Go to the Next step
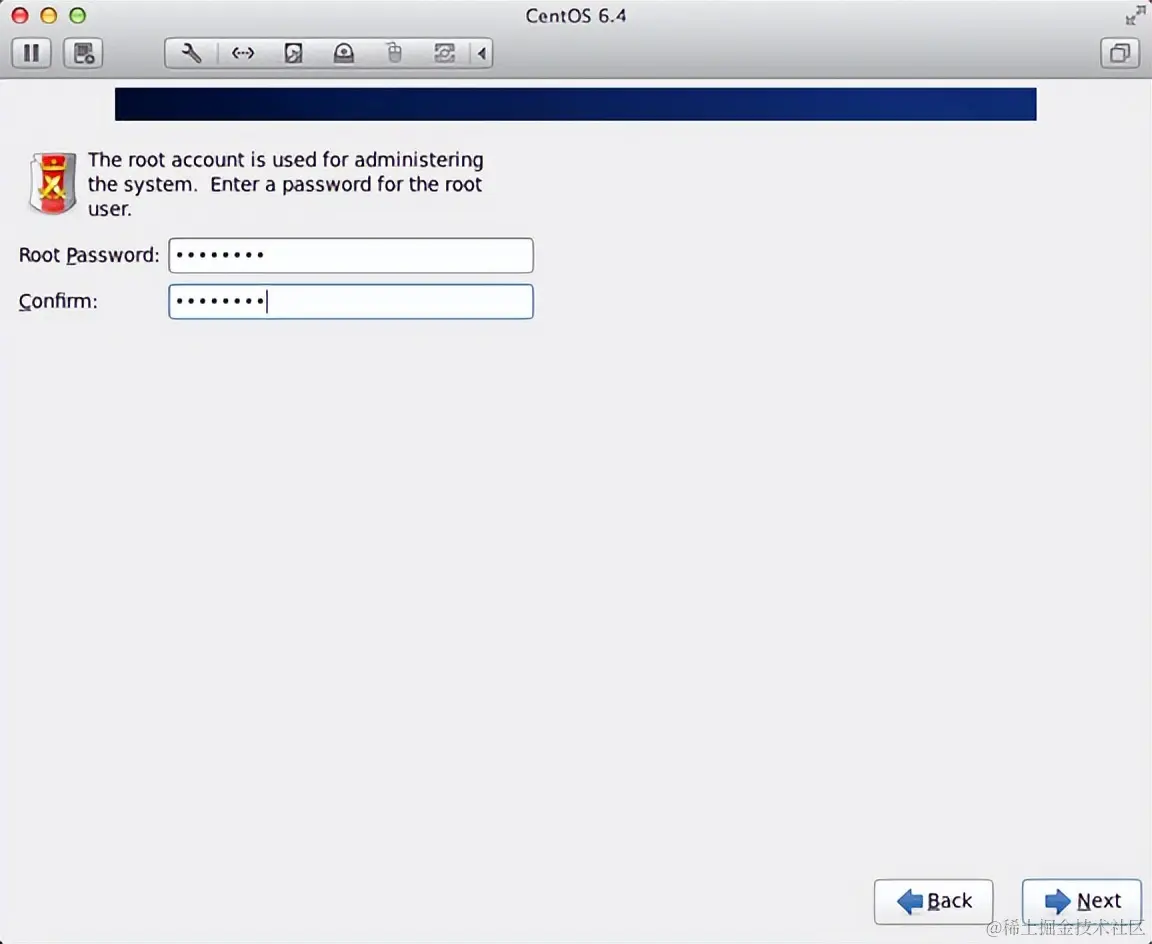The image size is (1152, 944). click(x=1081, y=901)
